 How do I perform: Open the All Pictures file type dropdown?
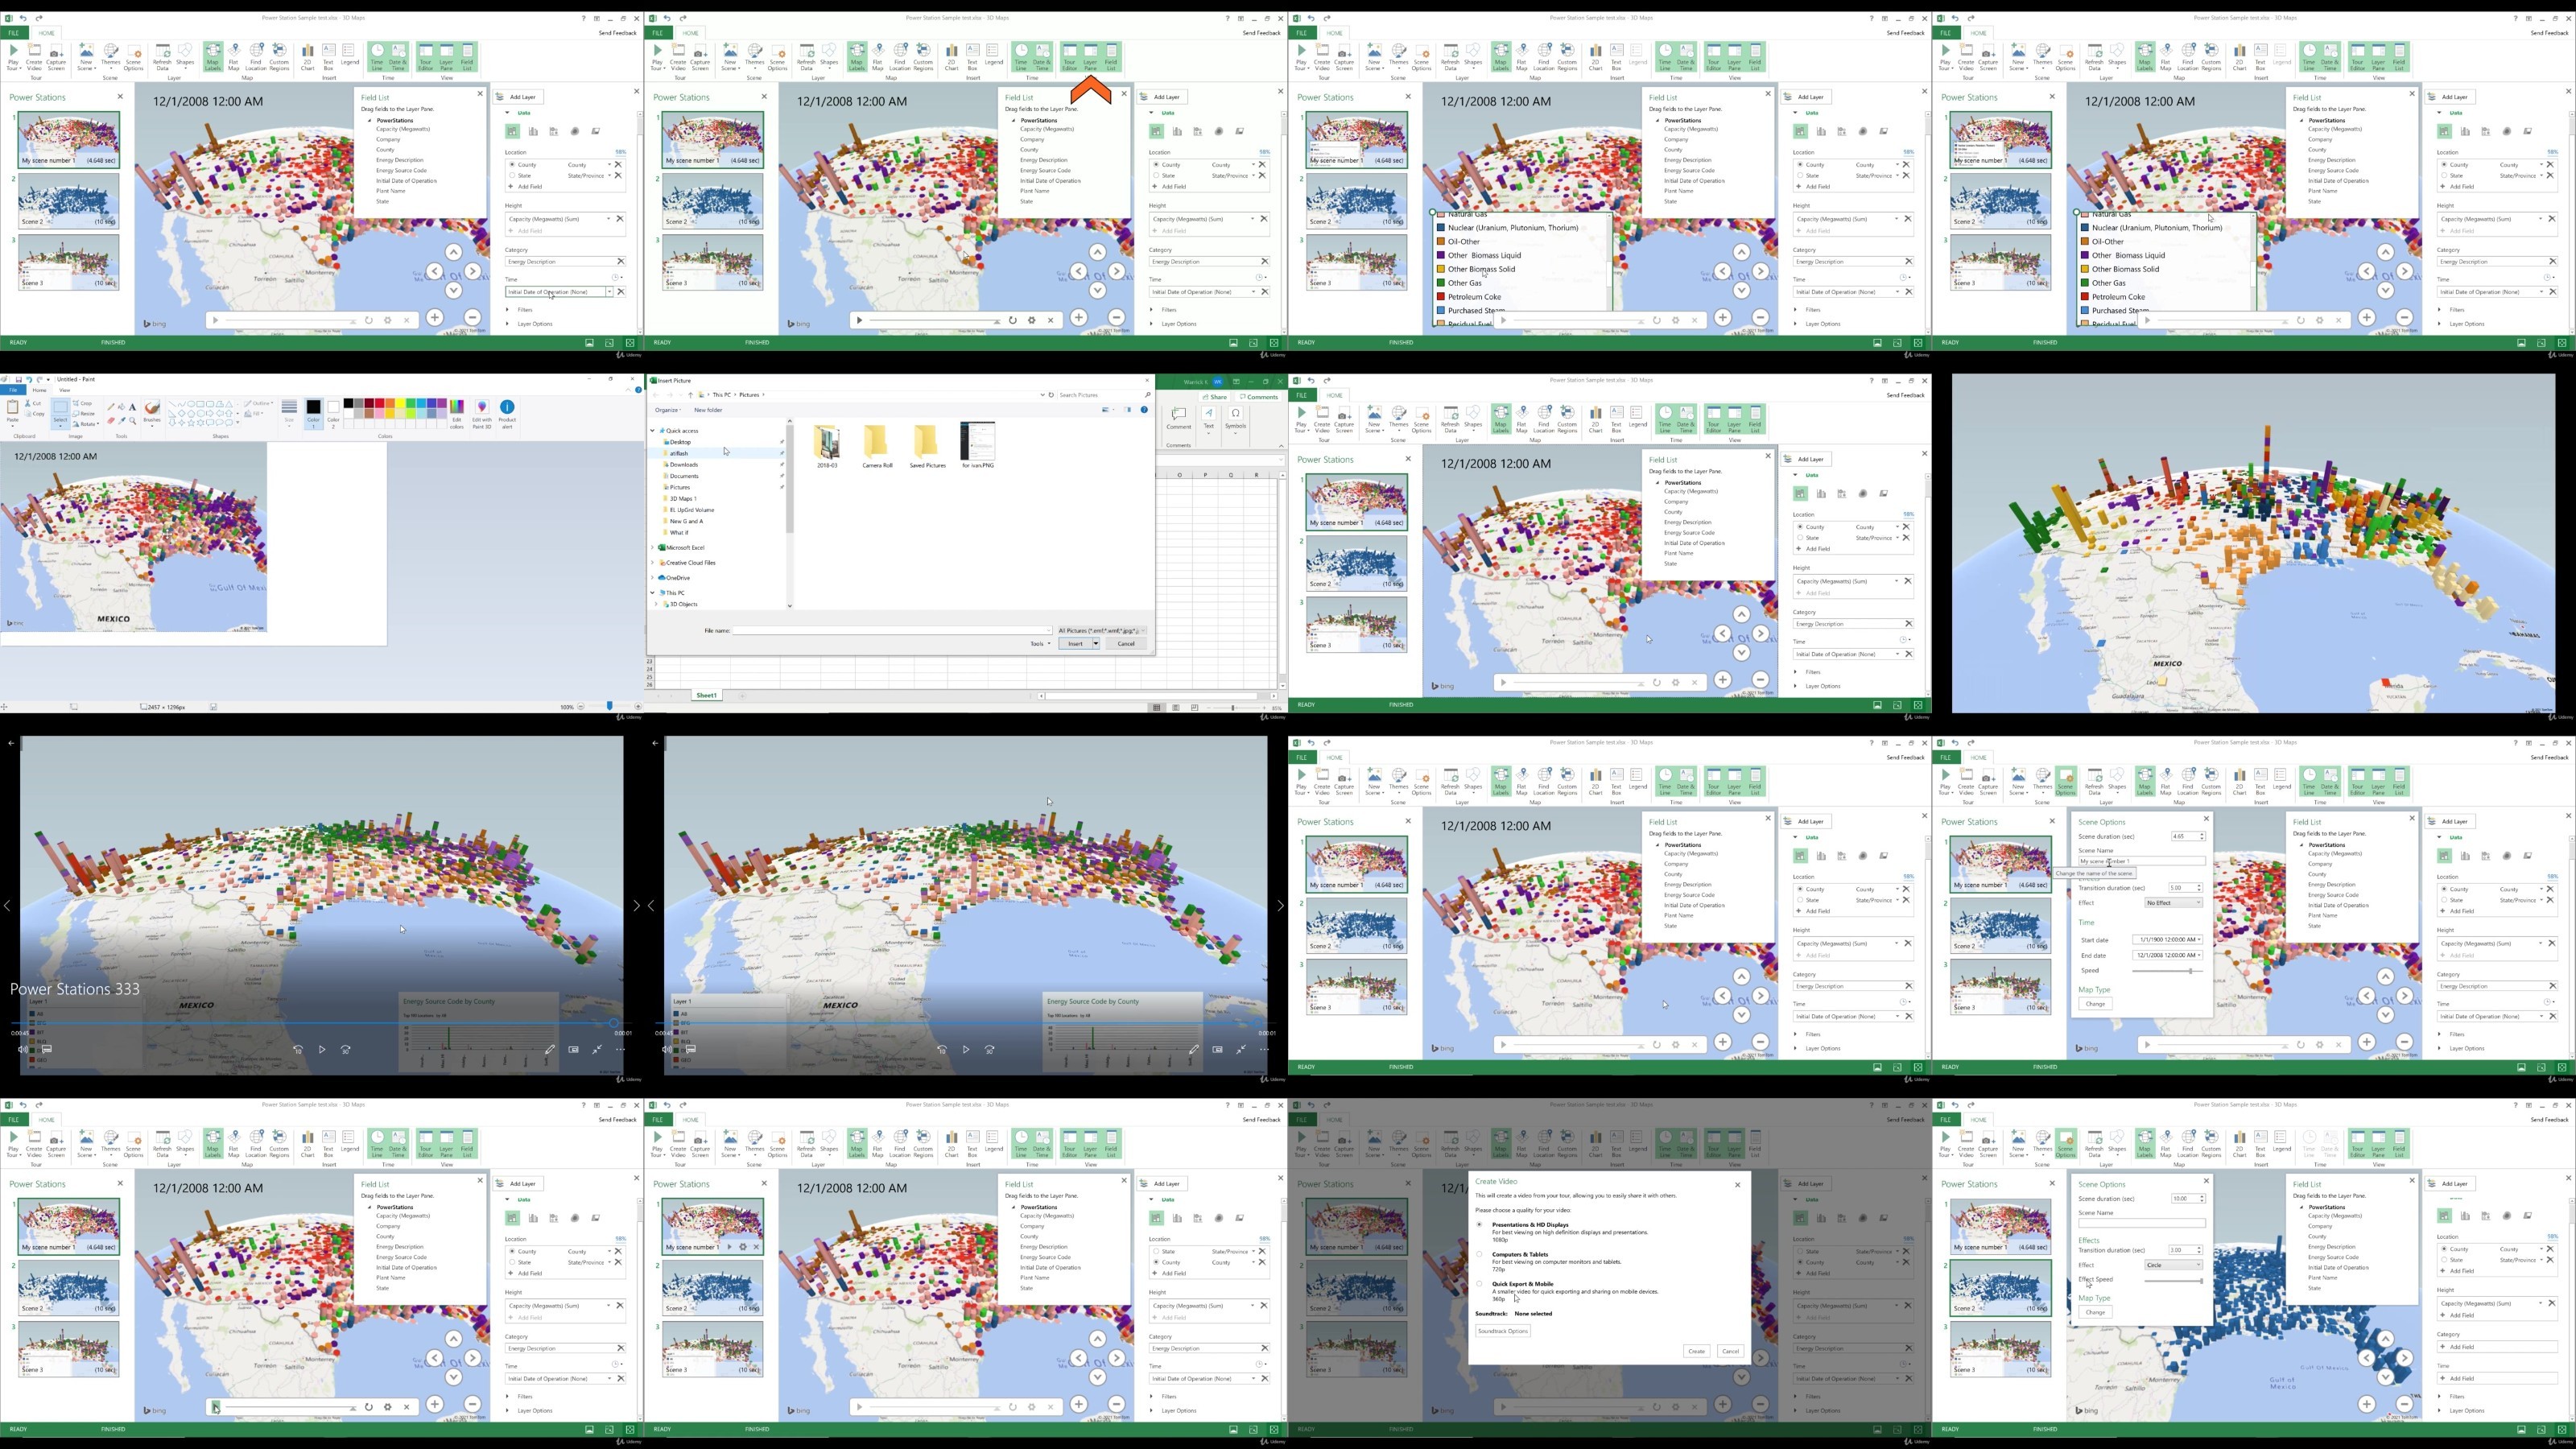click(x=1101, y=631)
